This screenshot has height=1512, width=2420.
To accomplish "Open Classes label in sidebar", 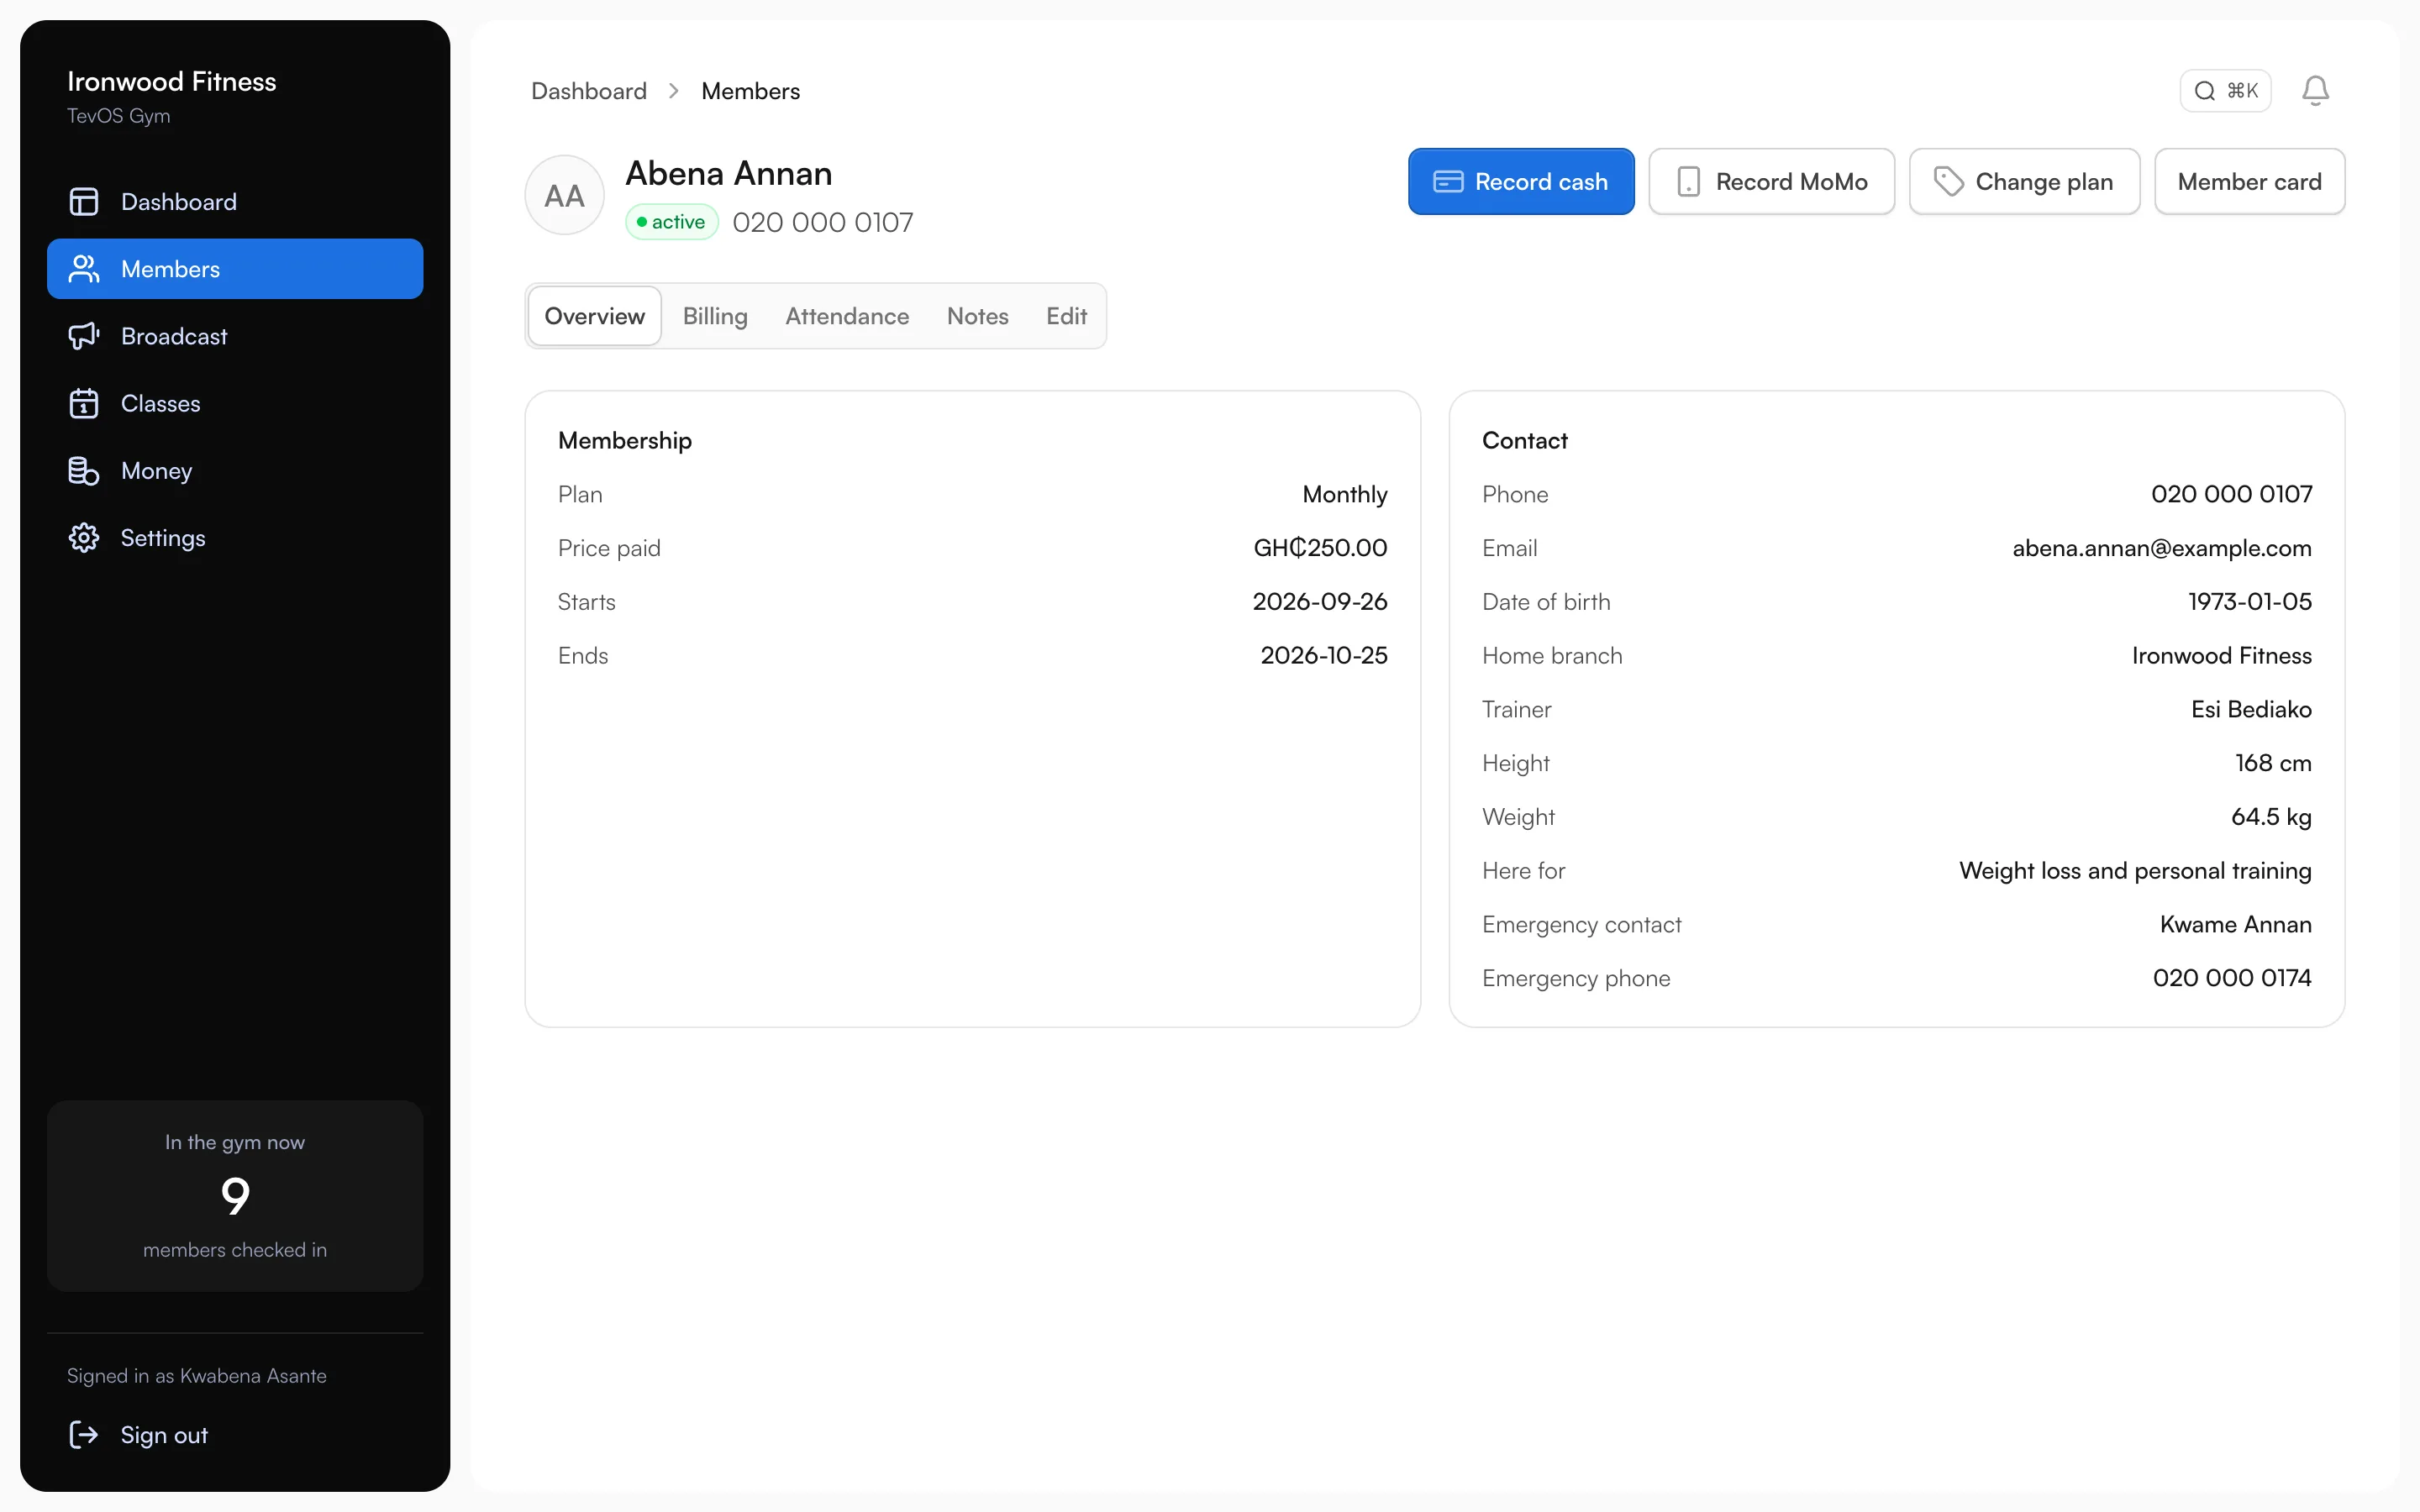I will (x=161, y=403).
